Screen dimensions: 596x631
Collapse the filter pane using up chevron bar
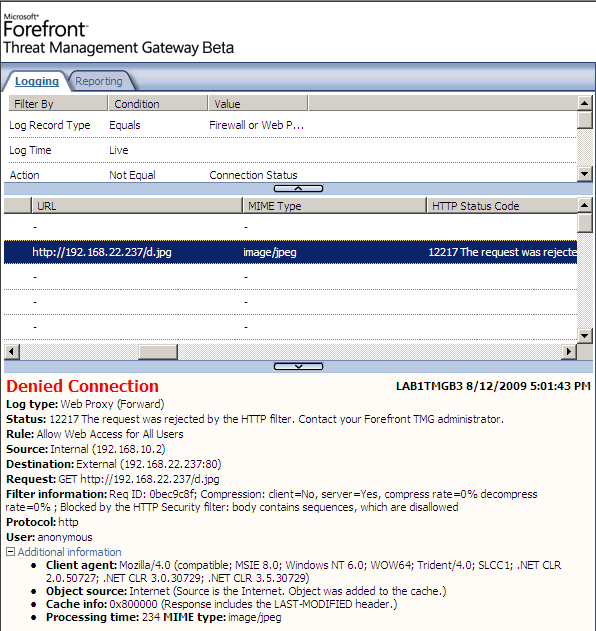pyautogui.click(x=298, y=188)
